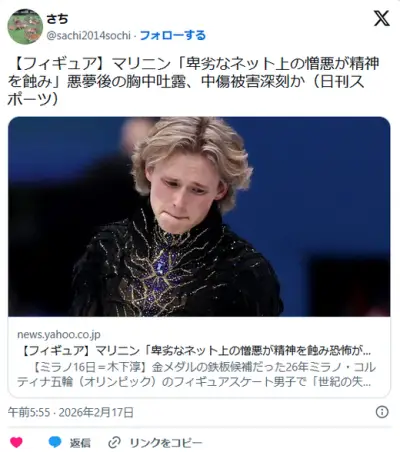Click the display name さち
The width and height of the screenshot is (400, 452).
point(57,19)
